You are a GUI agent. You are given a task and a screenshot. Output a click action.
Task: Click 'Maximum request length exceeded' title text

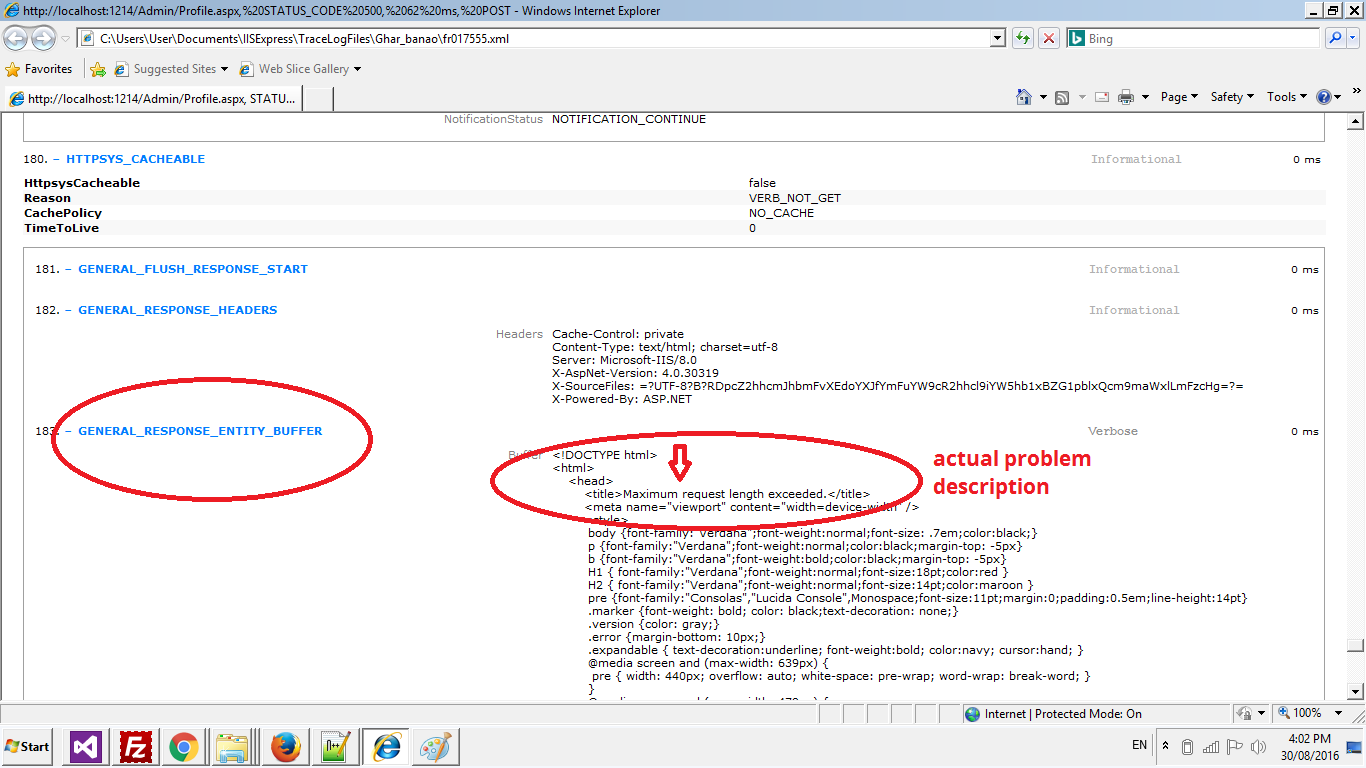click(725, 494)
